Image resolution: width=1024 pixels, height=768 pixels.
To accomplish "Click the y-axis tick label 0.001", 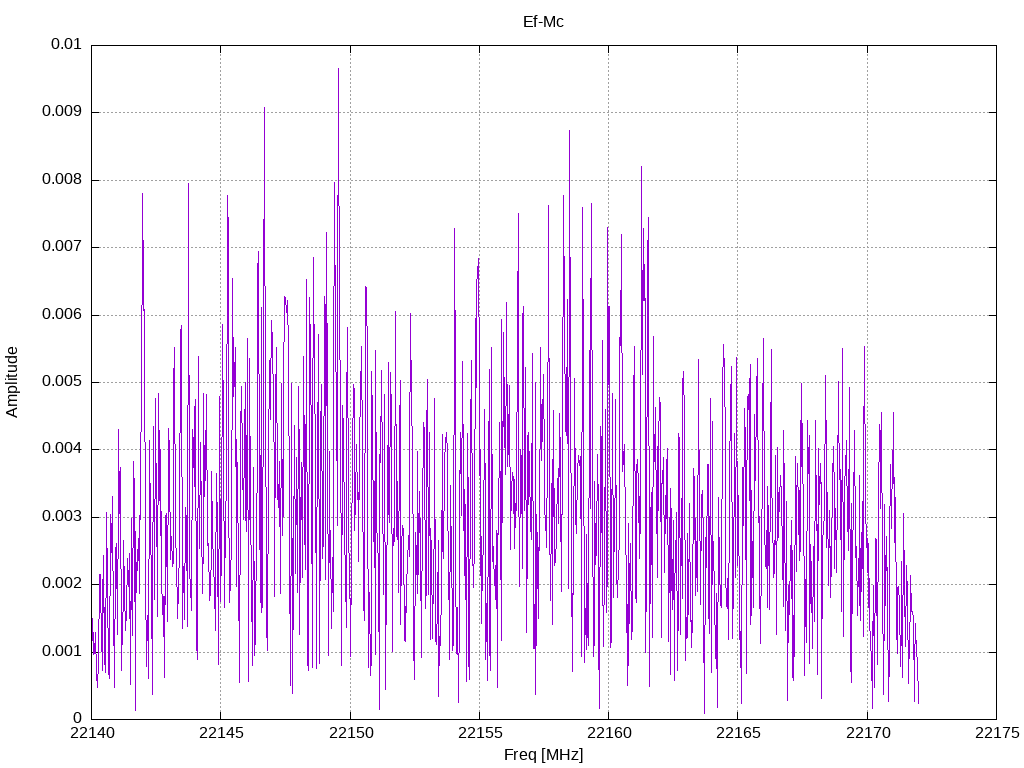I will pyautogui.click(x=62, y=651).
